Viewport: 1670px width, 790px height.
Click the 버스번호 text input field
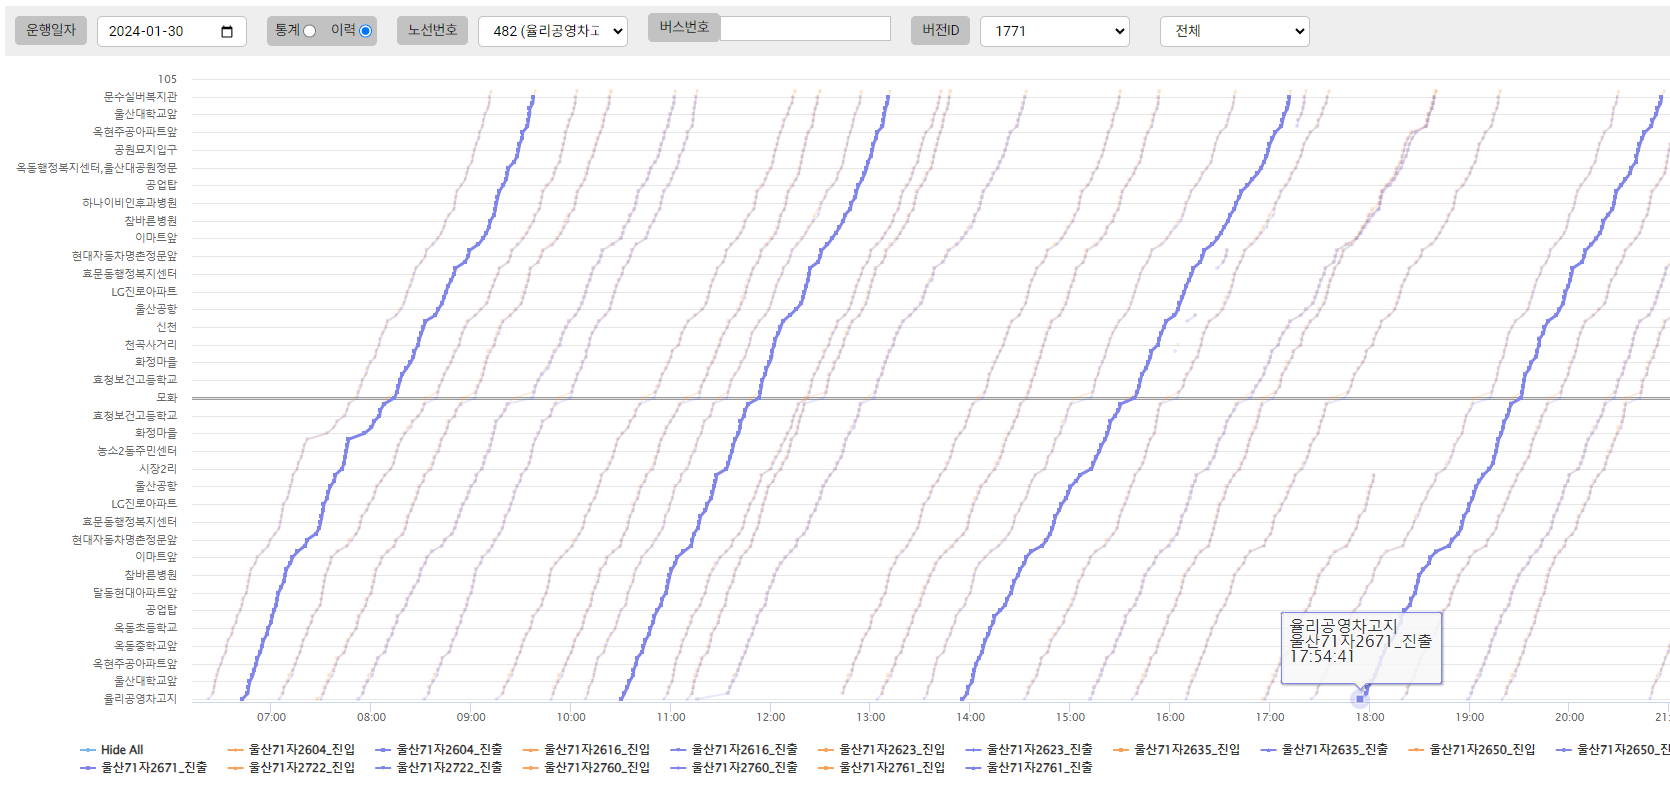click(x=805, y=29)
